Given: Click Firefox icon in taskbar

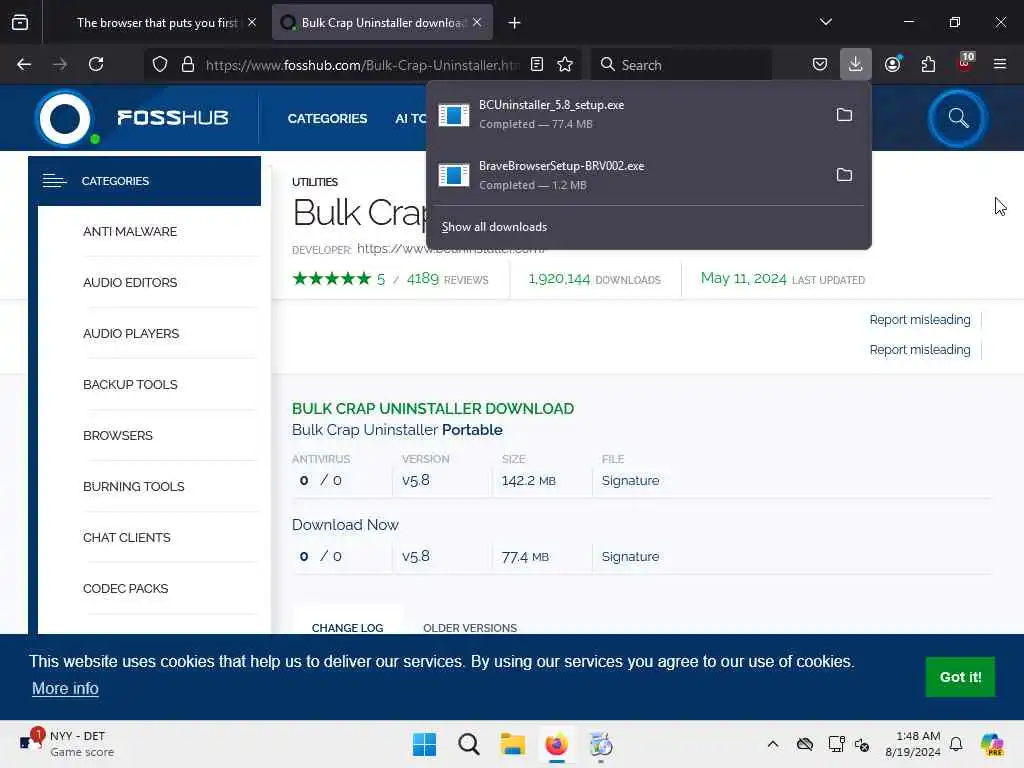Looking at the screenshot, I should (556, 744).
